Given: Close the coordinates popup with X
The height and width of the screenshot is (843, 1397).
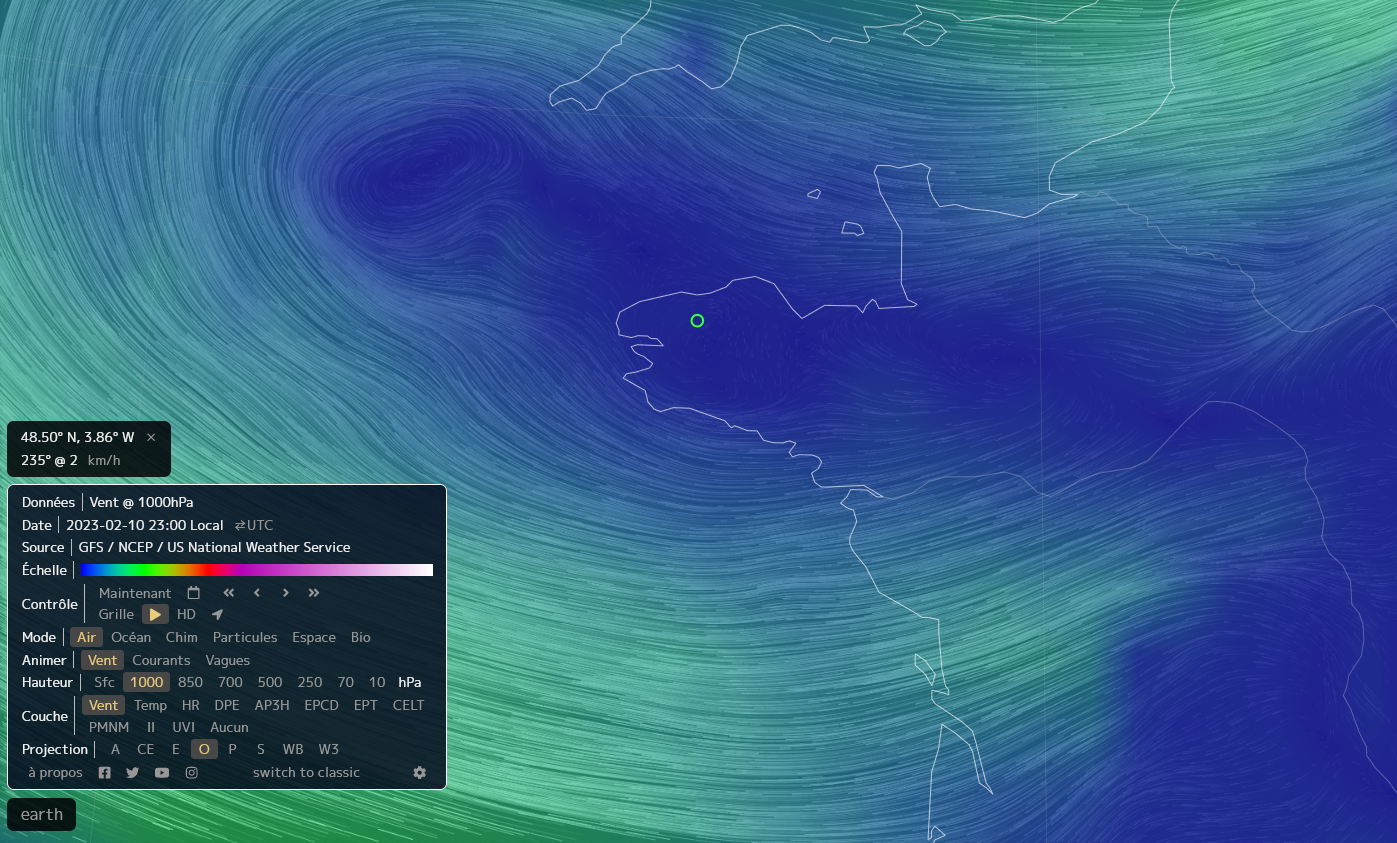Looking at the screenshot, I should coord(151,437).
